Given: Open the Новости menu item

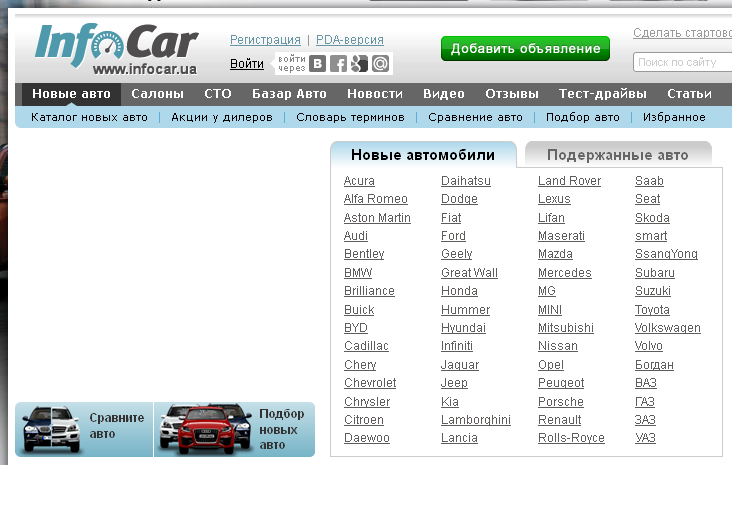Looking at the screenshot, I should tap(374, 94).
